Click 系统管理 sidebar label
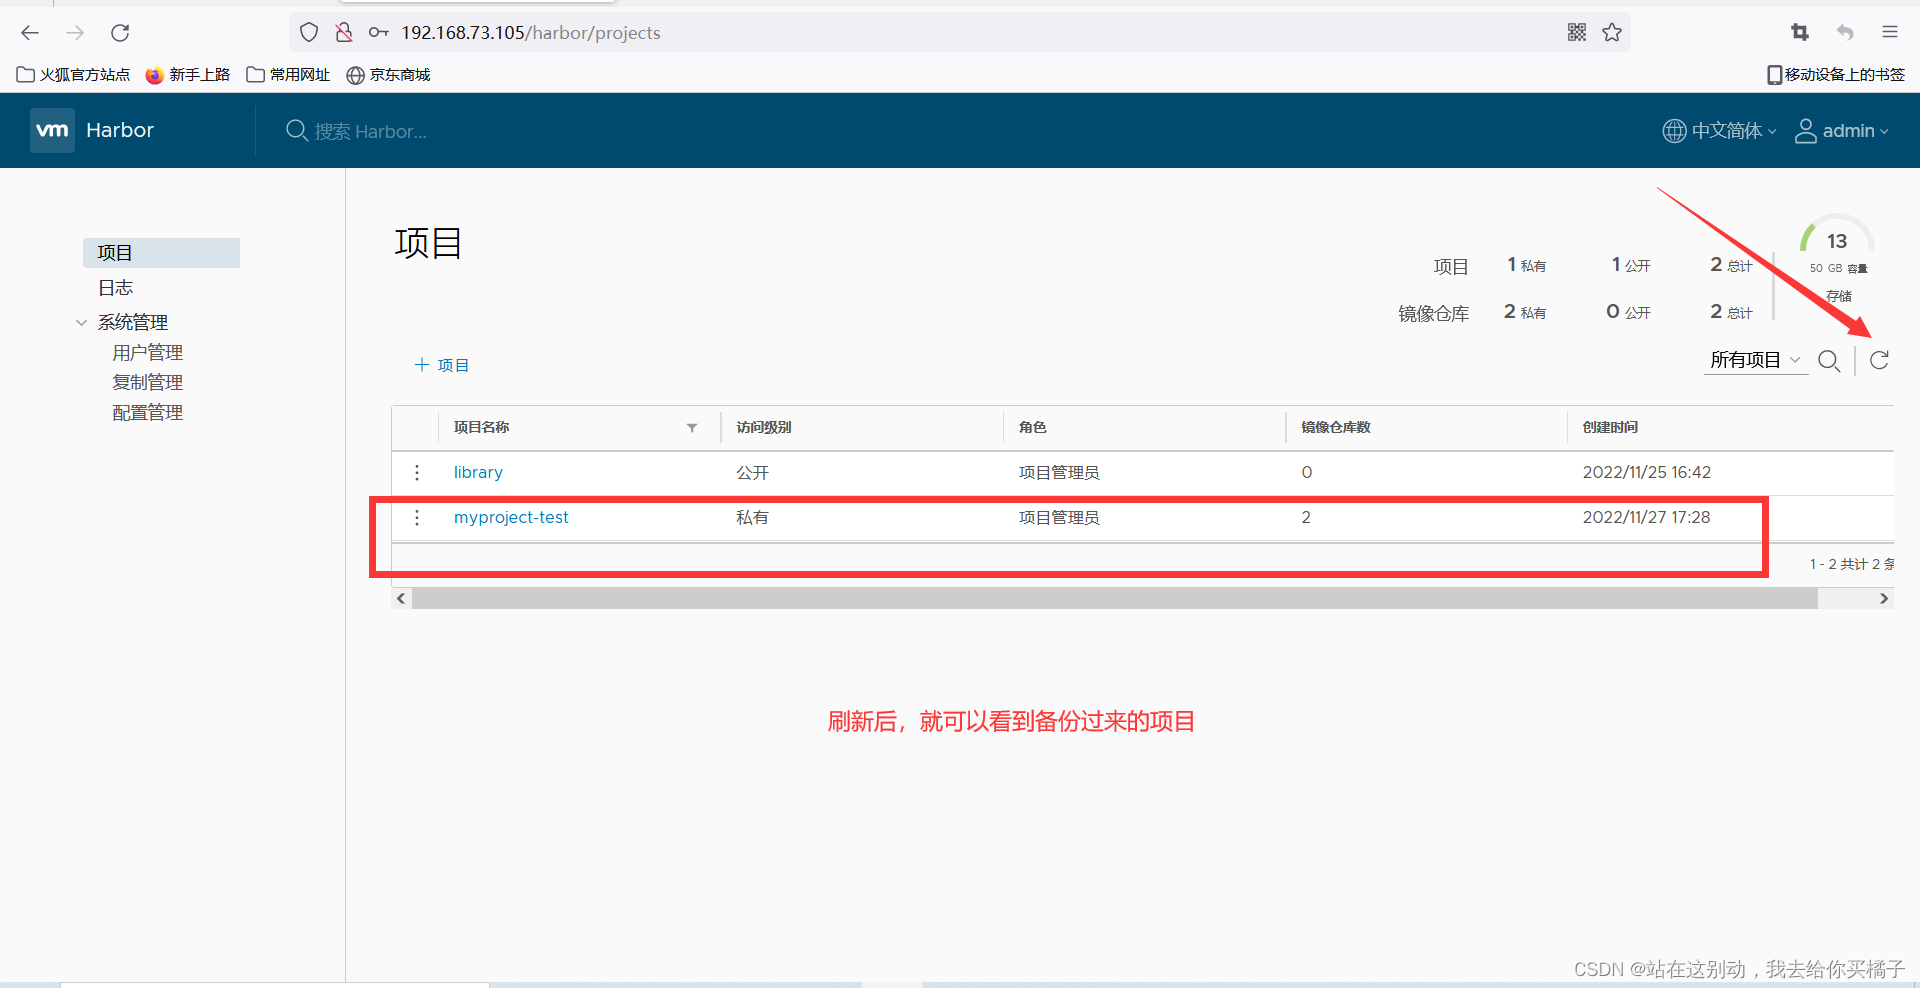 [x=132, y=322]
